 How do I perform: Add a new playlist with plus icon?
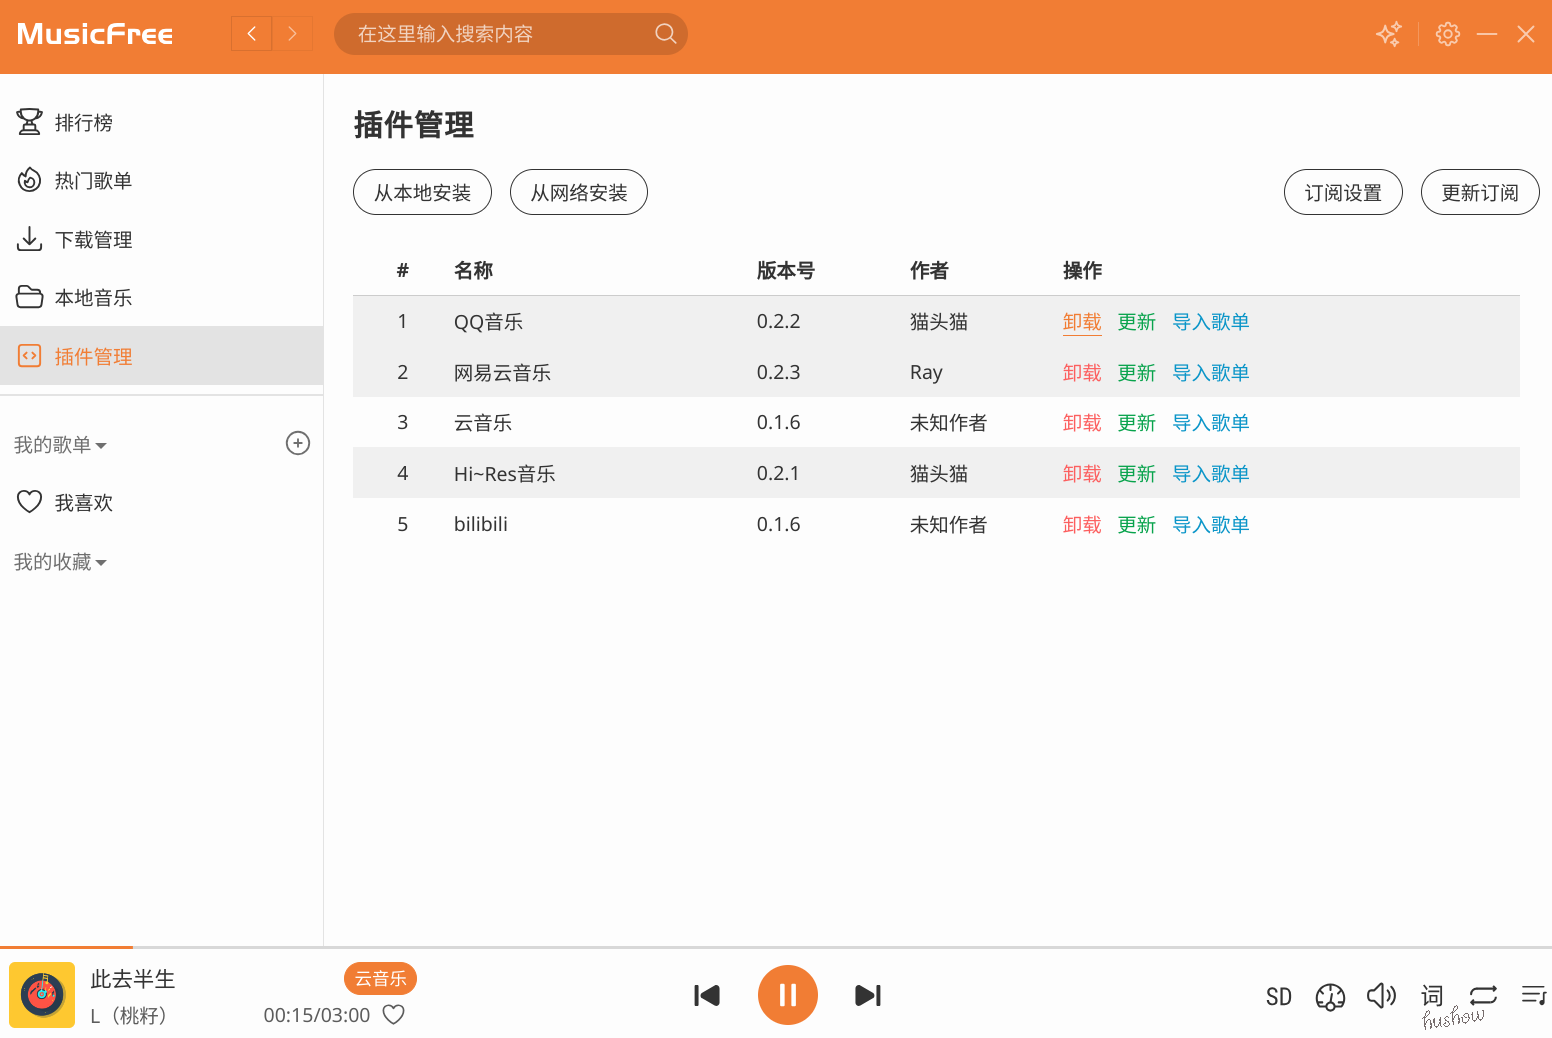(298, 443)
